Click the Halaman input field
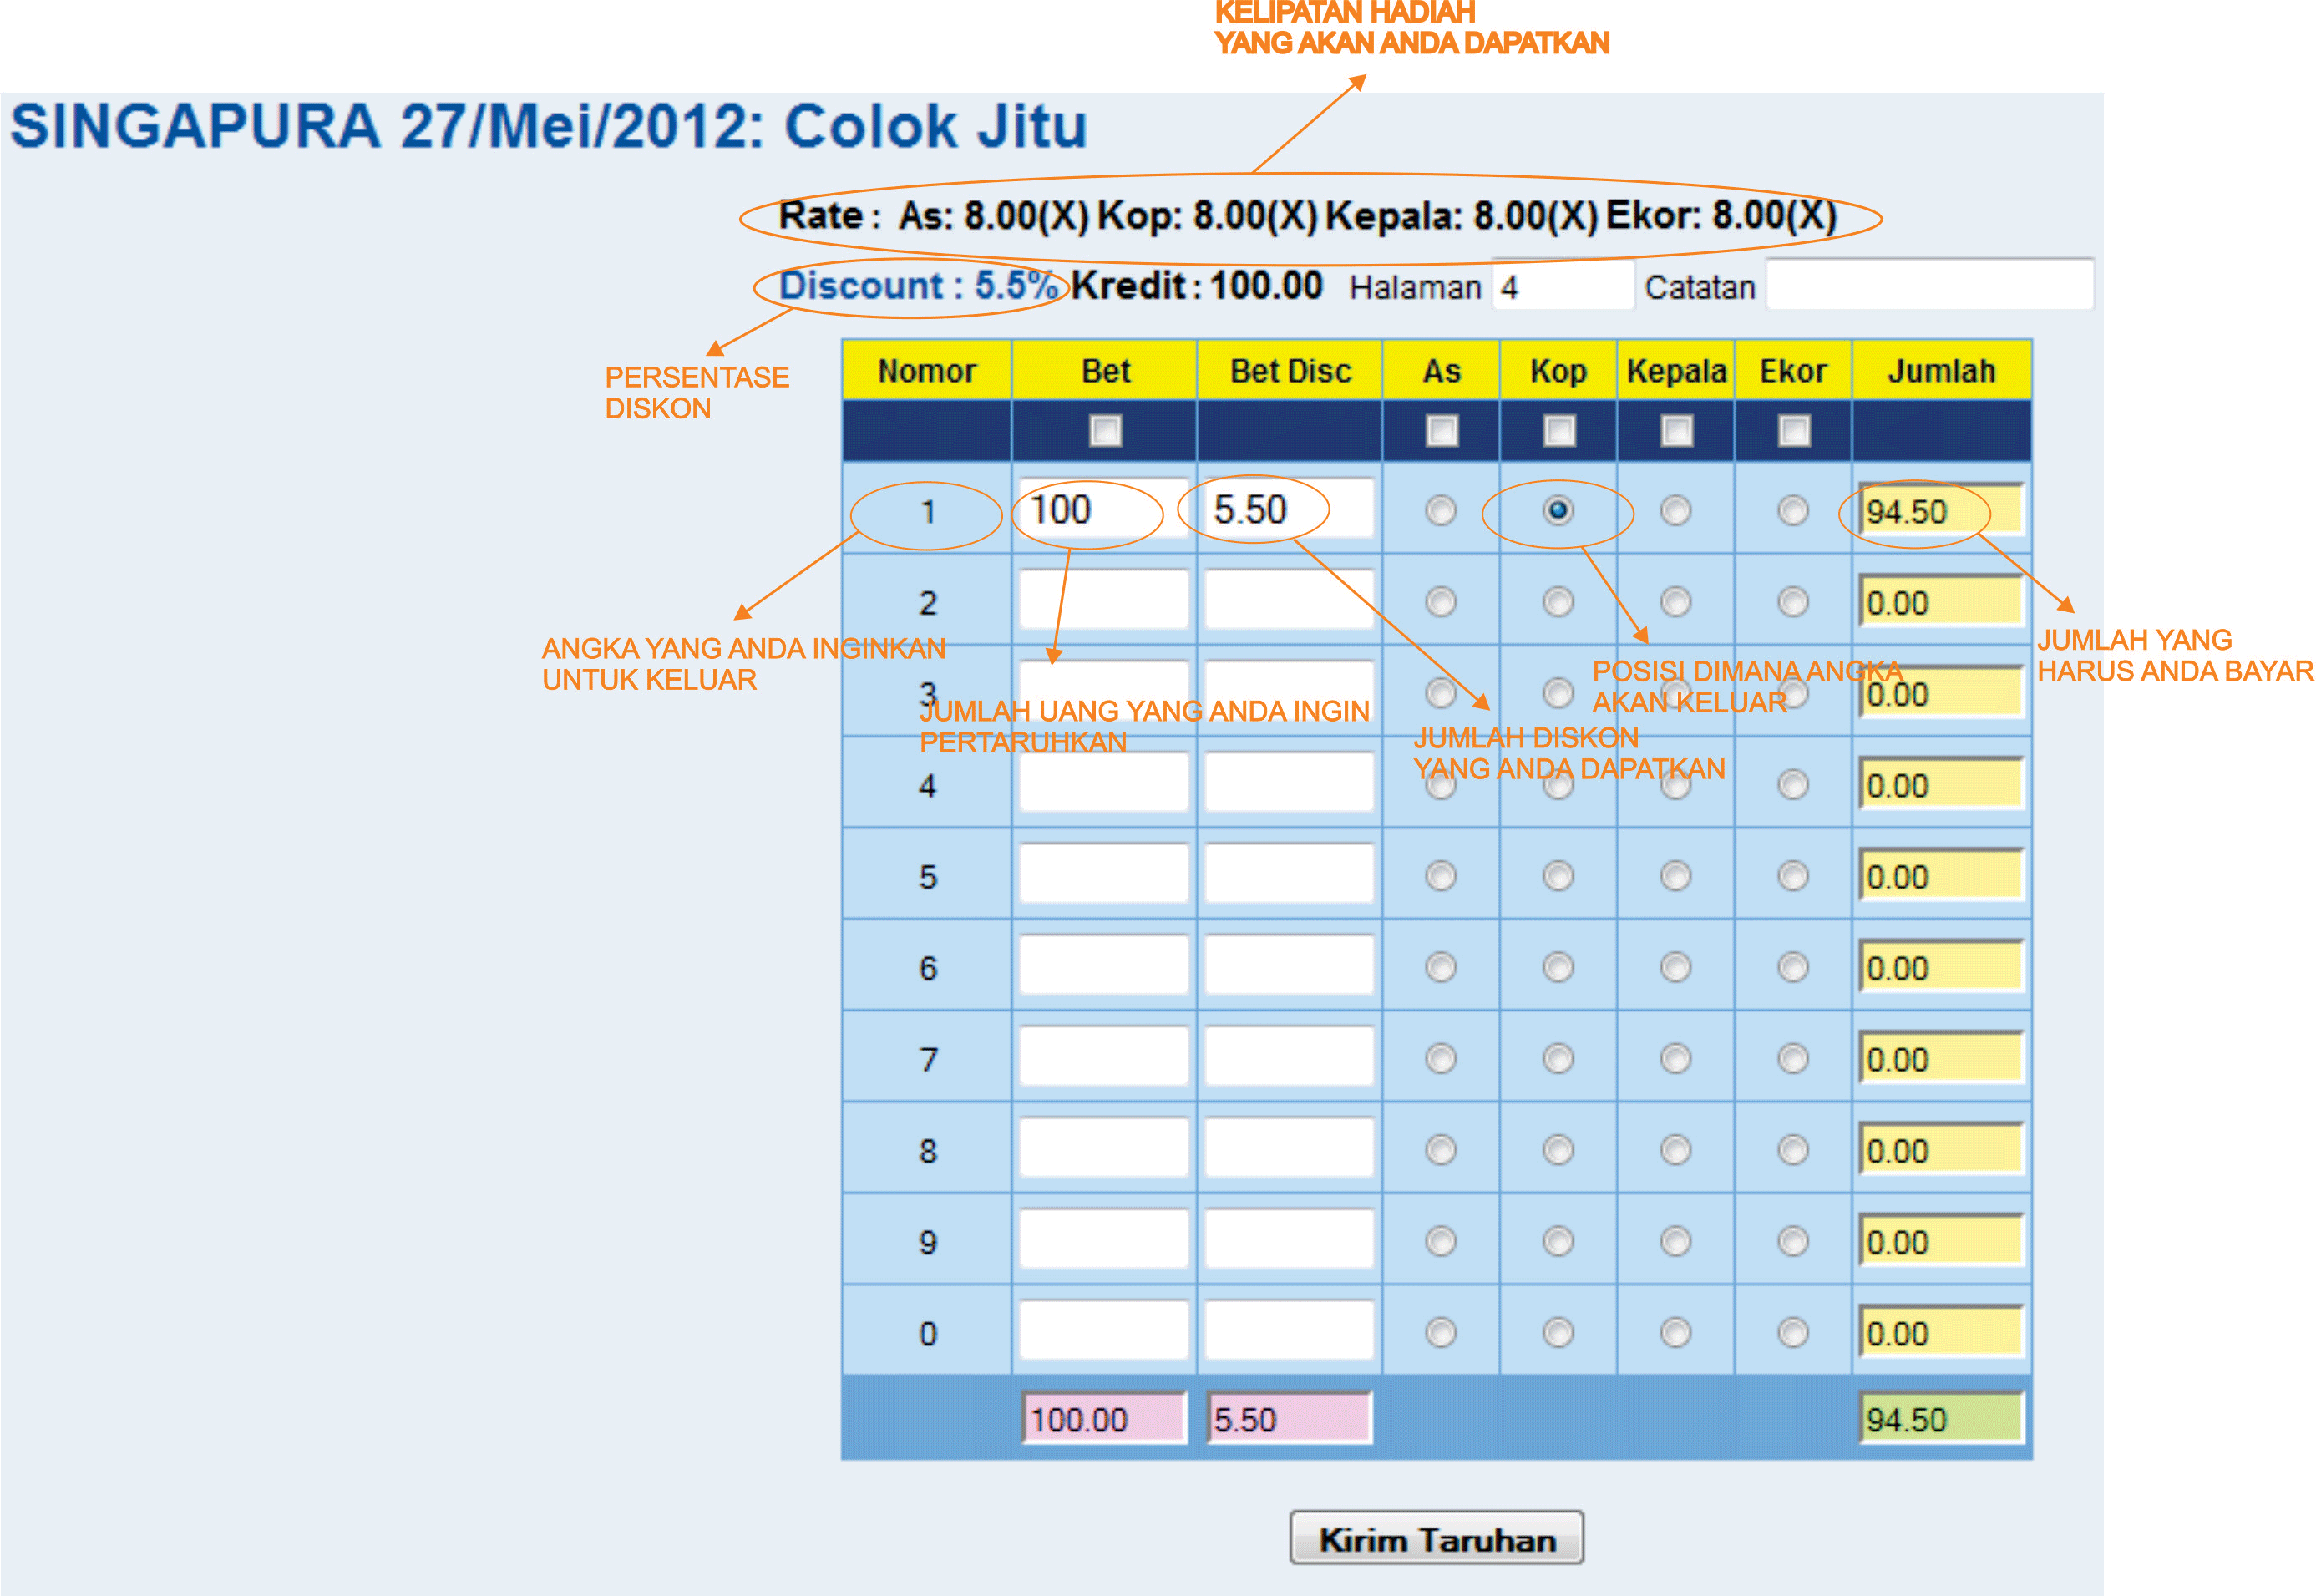2316x1596 pixels. click(x=1563, y=286)
